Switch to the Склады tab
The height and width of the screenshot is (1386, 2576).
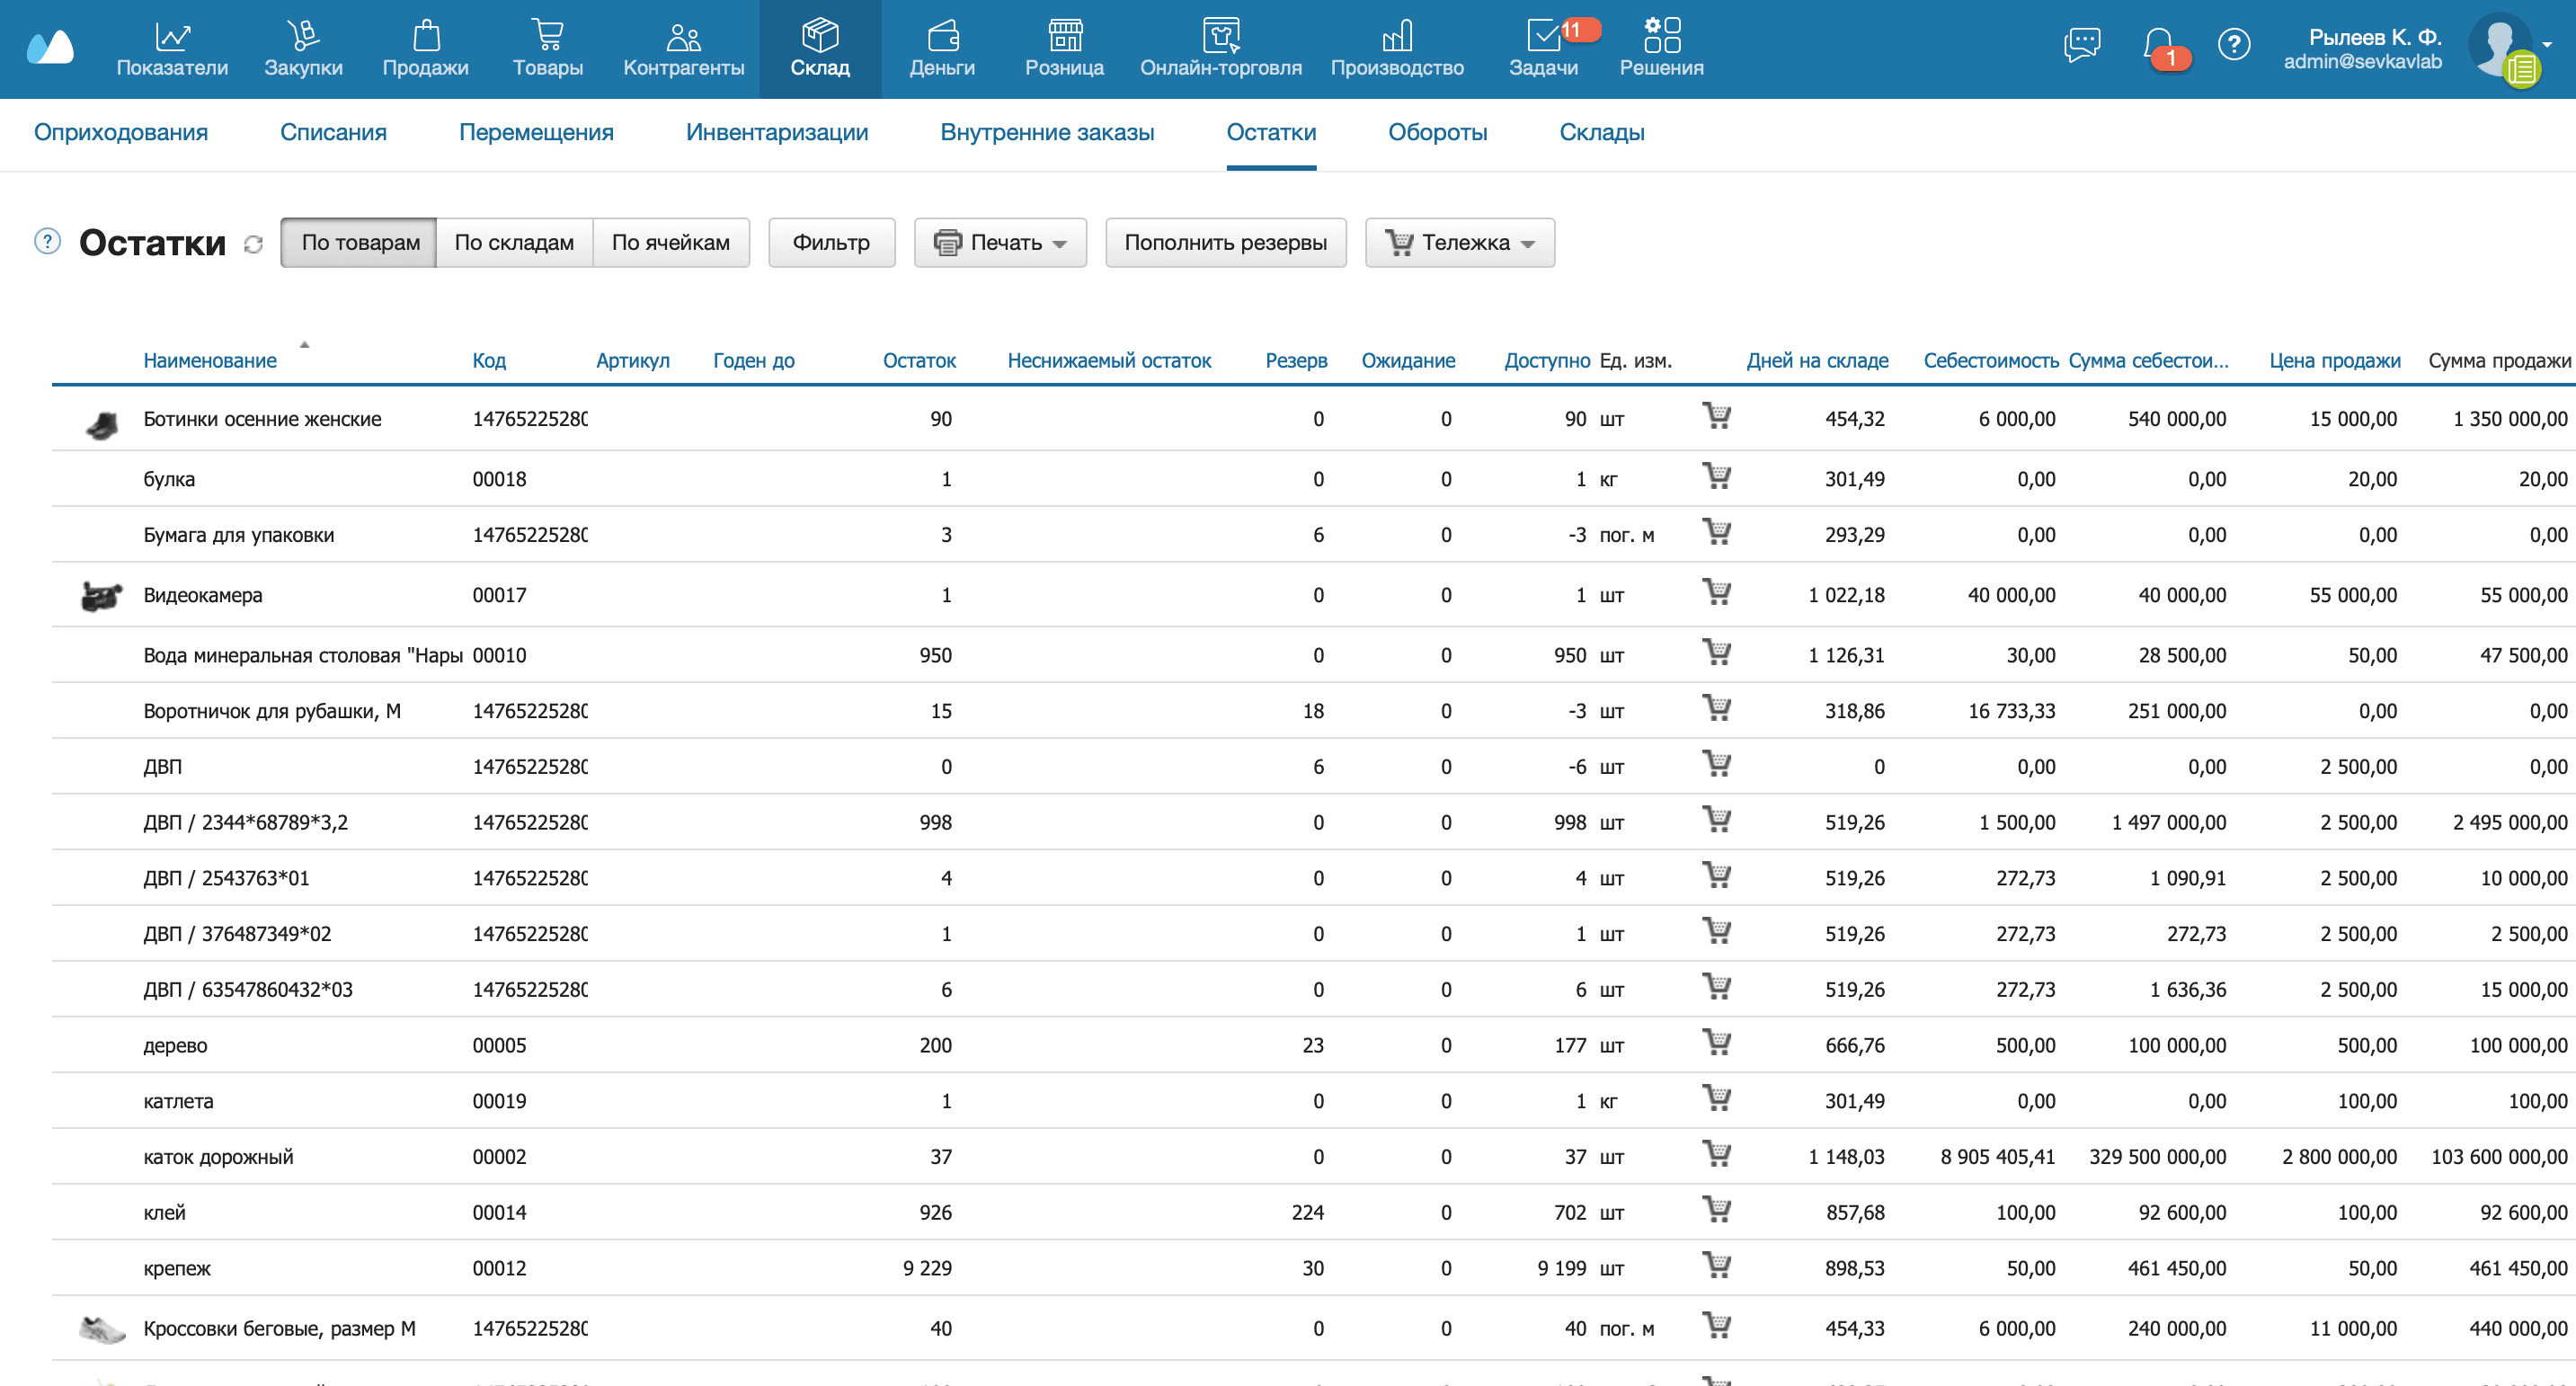click(1600, 132)
